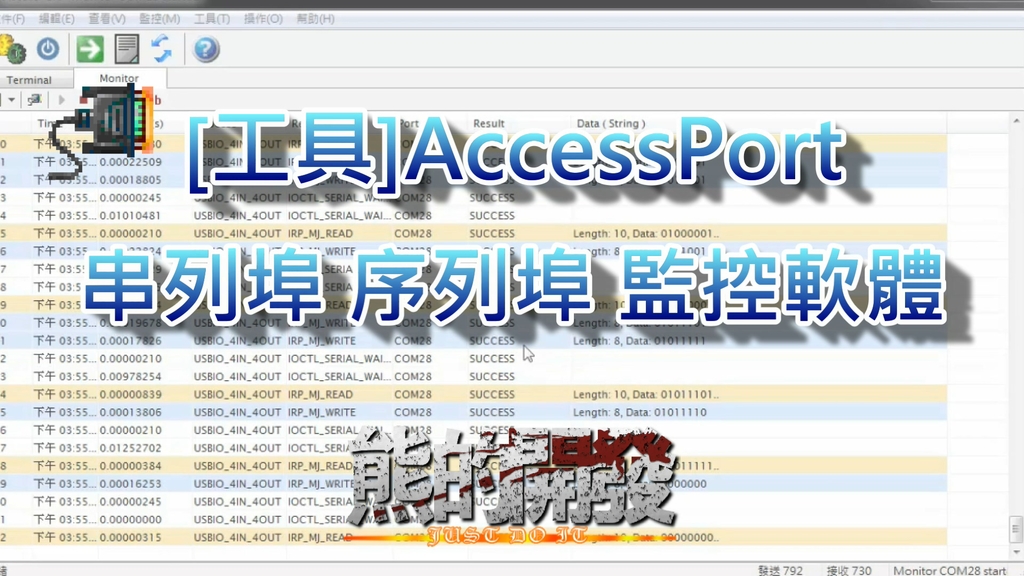Click IRP_MJ_READ in the 'Data: 01000001..' row

(x=320, y=233)
